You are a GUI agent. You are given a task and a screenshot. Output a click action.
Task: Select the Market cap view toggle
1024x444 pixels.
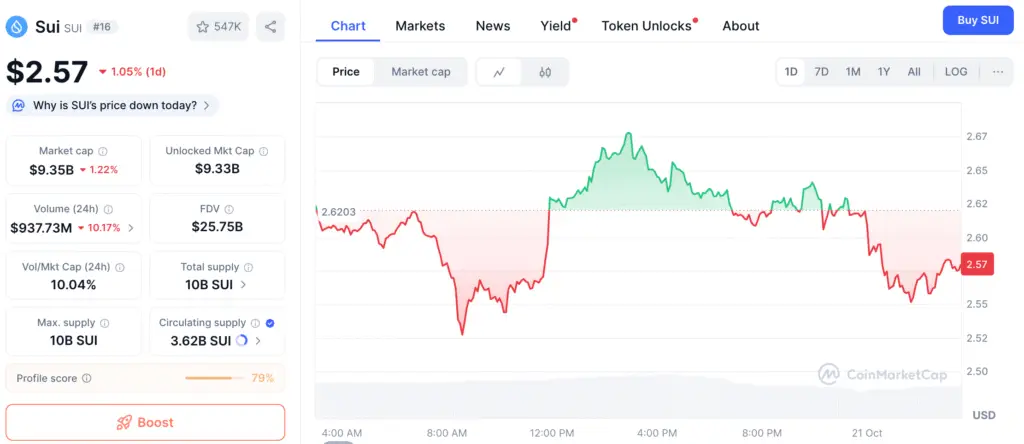pos(420,72)
